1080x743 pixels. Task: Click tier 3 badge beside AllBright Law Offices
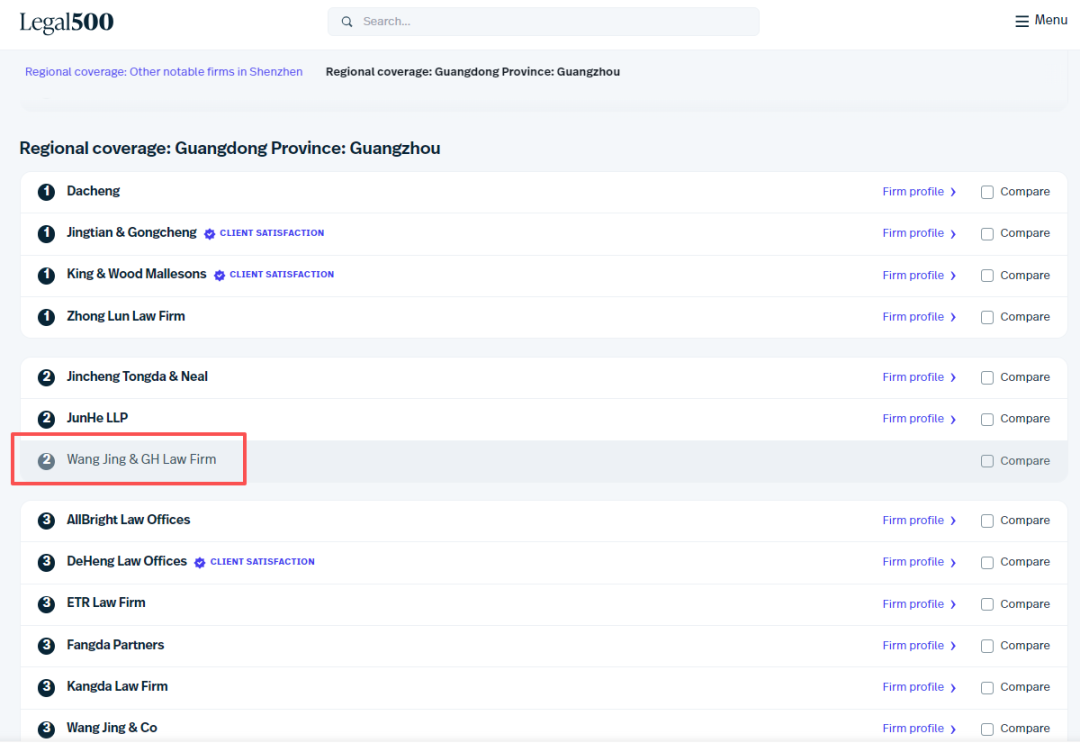46,521
